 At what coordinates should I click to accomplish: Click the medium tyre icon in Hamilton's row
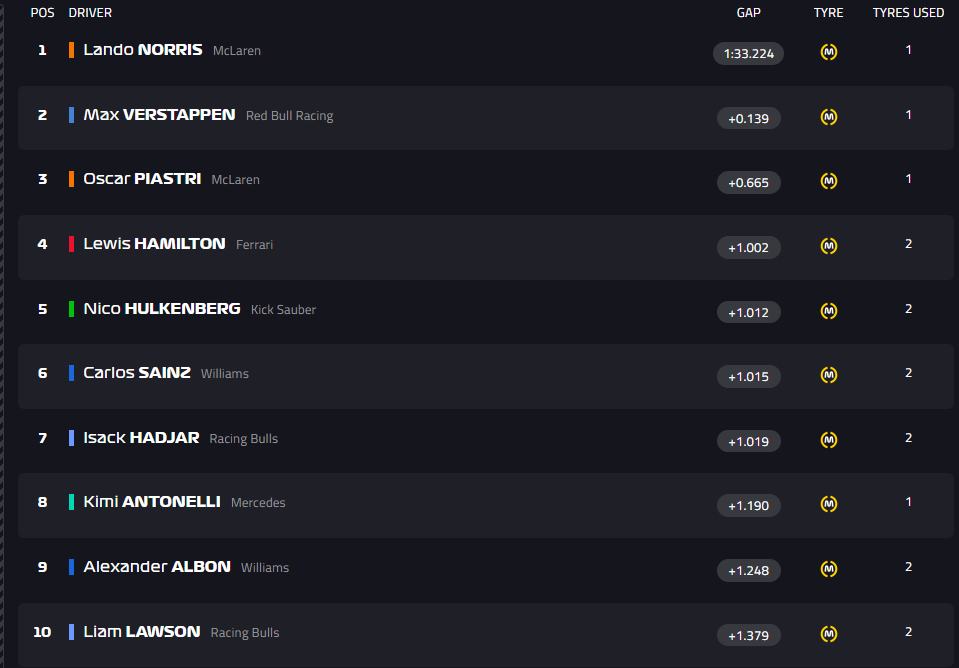[828, 246]
